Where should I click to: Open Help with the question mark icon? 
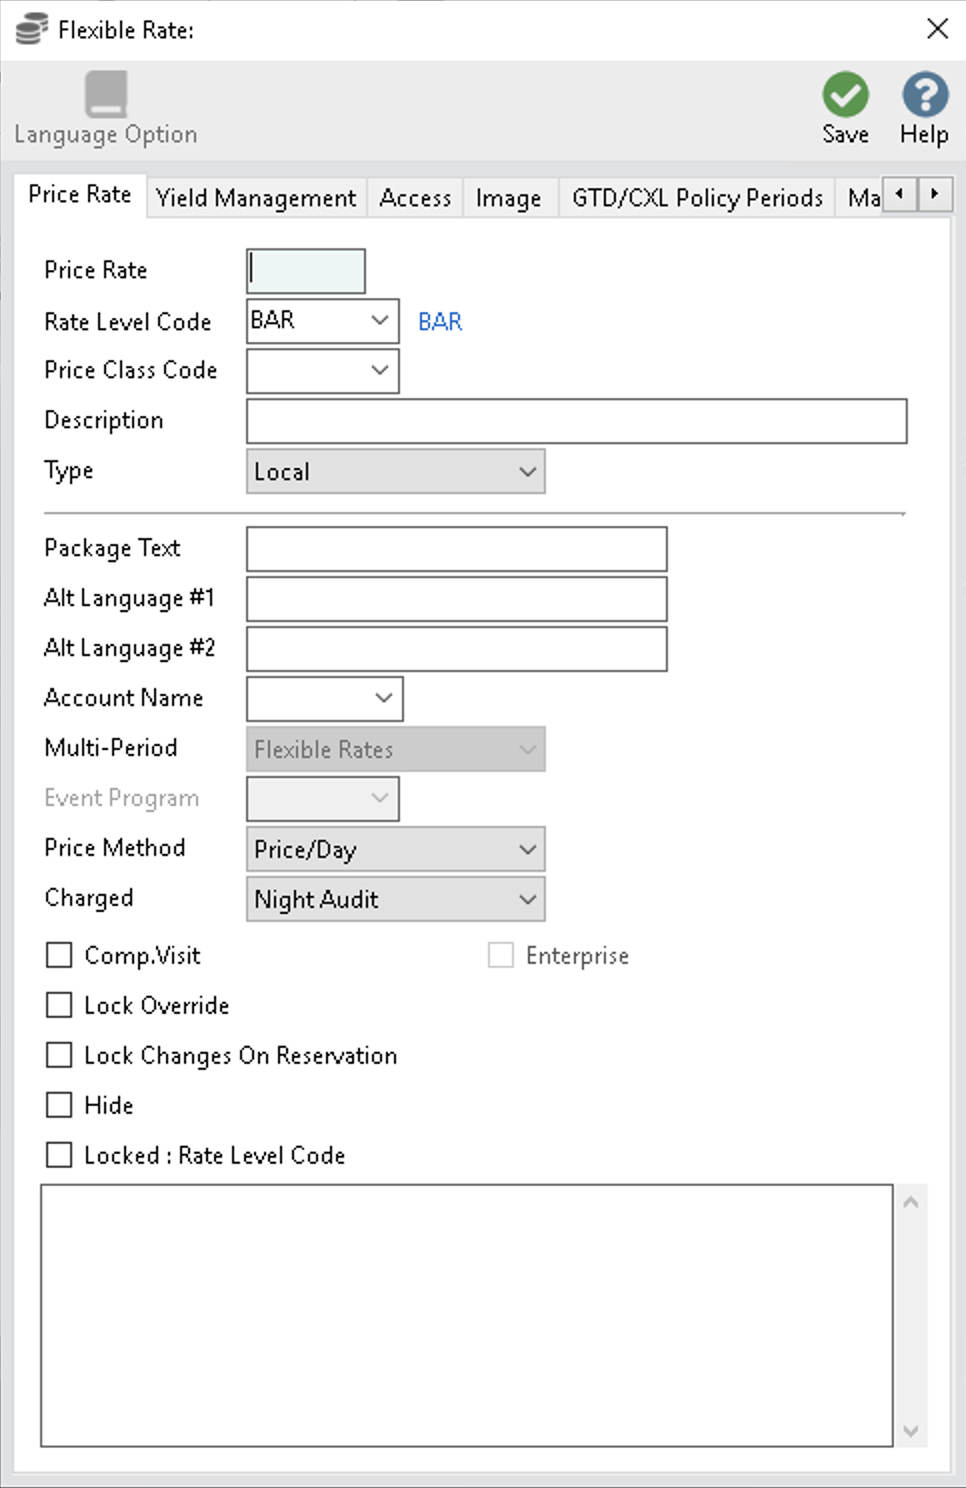coord(924,95)
